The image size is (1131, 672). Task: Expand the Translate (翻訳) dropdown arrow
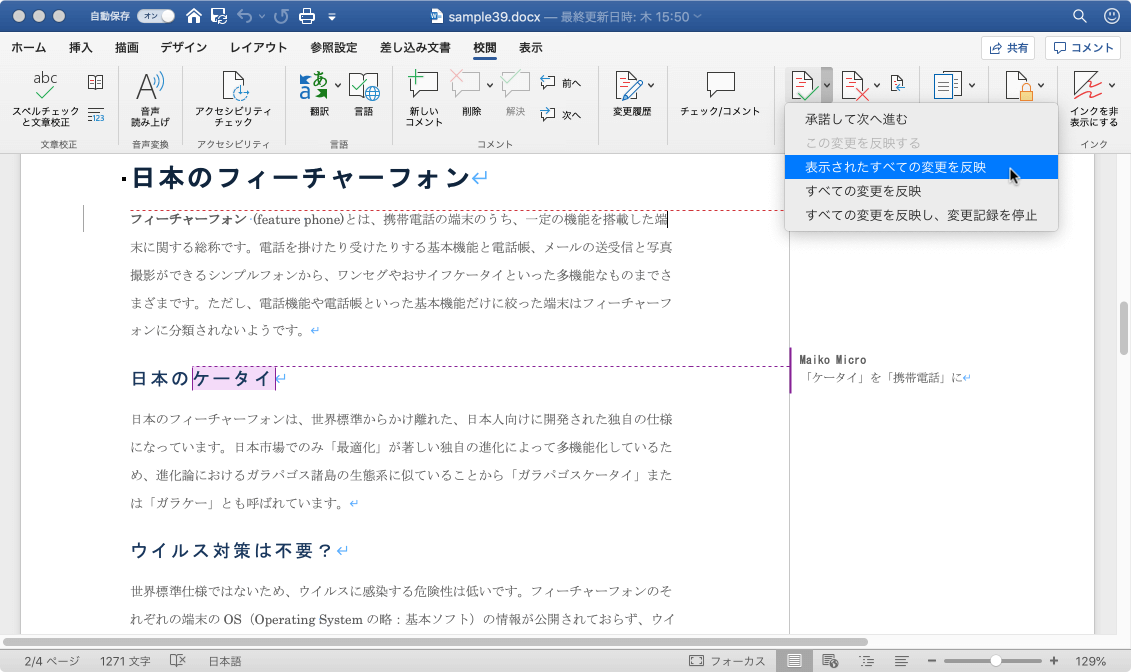click(x=338, y=85)
